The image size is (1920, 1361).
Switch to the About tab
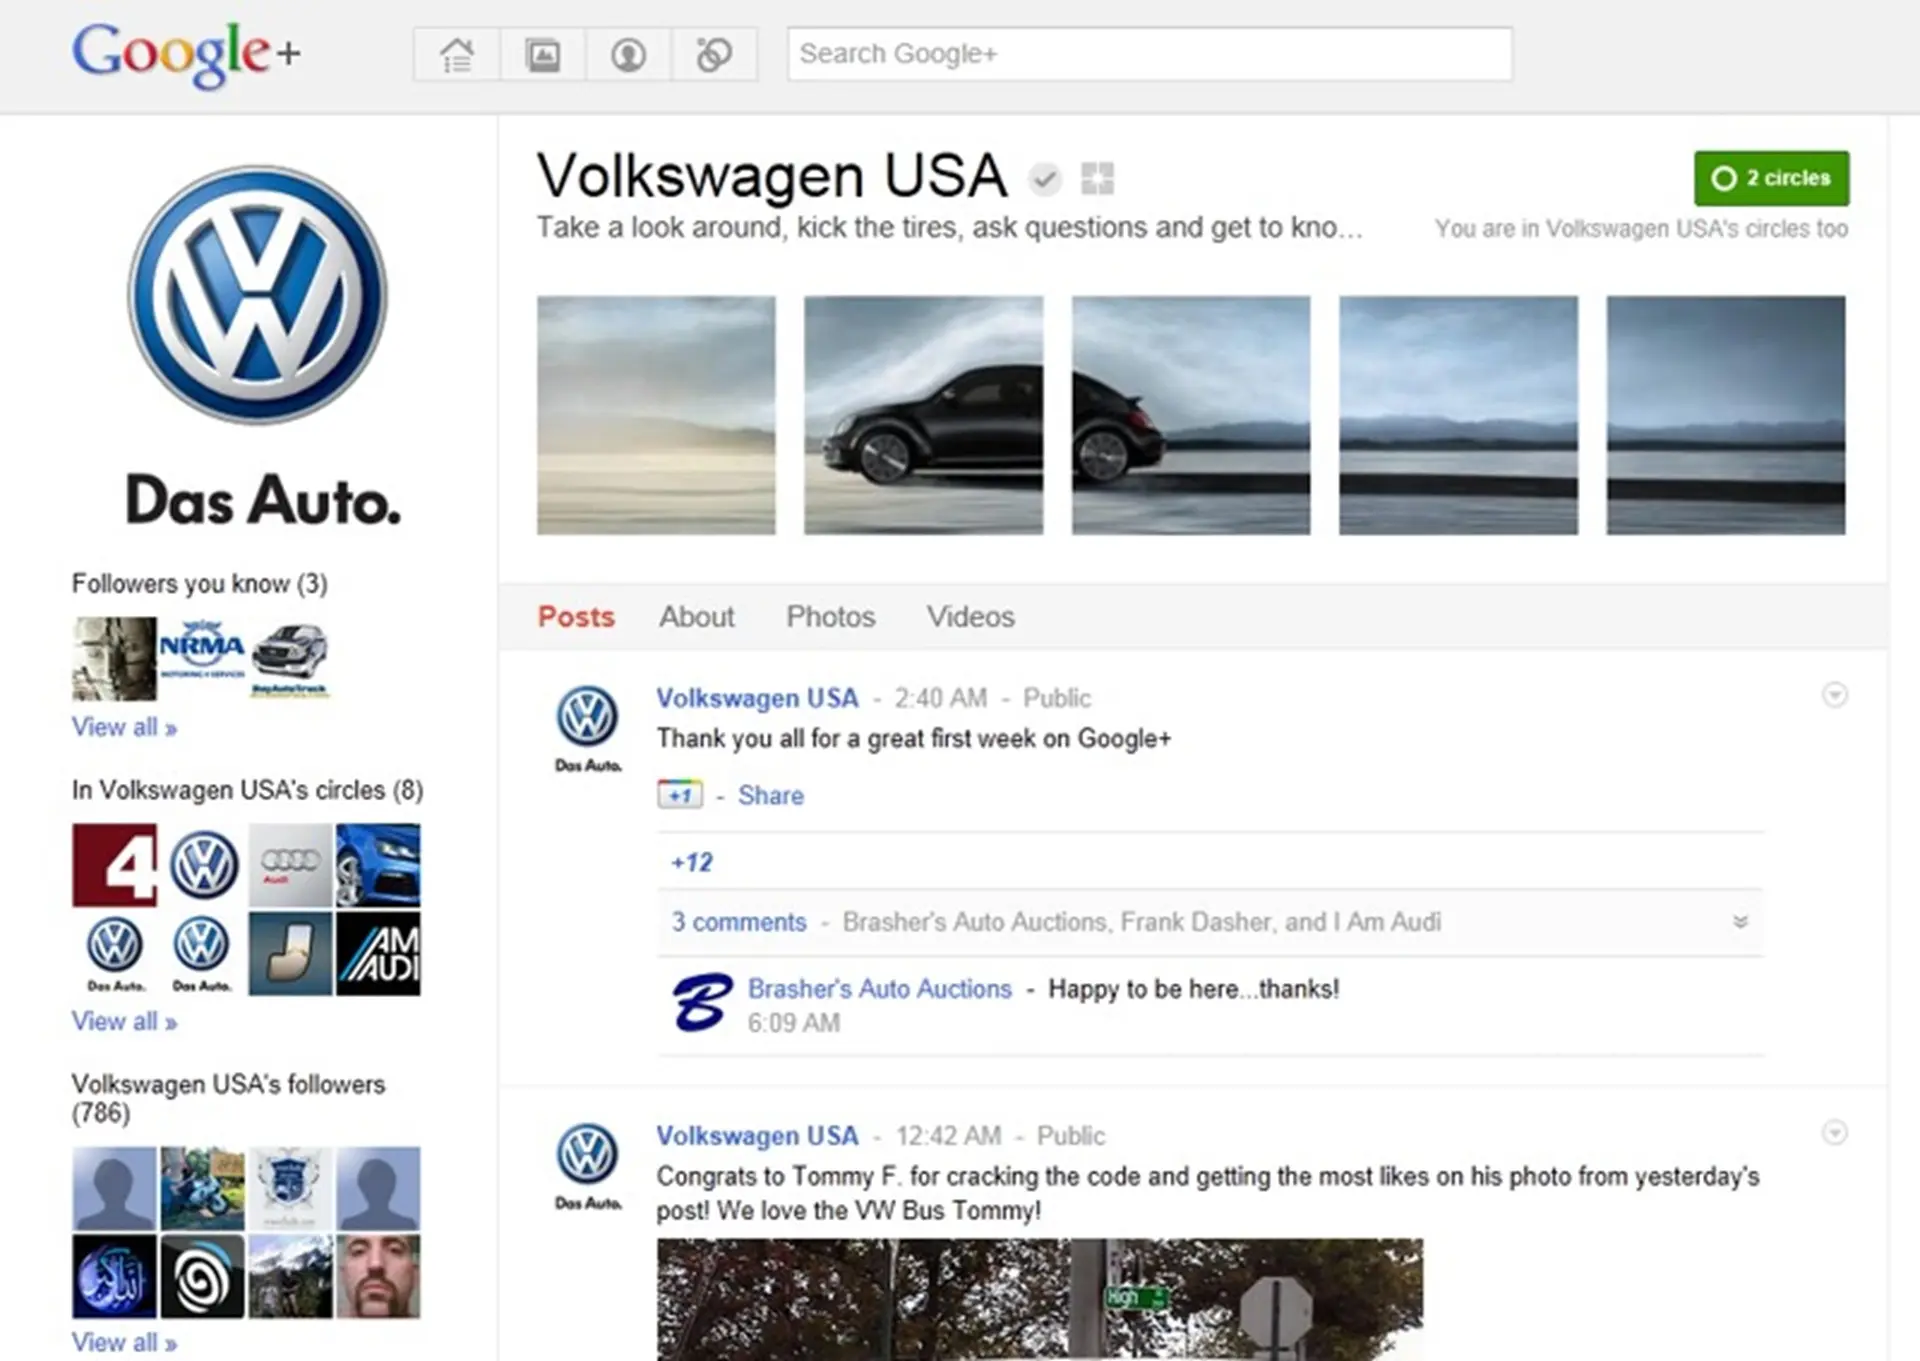point(696,617)
